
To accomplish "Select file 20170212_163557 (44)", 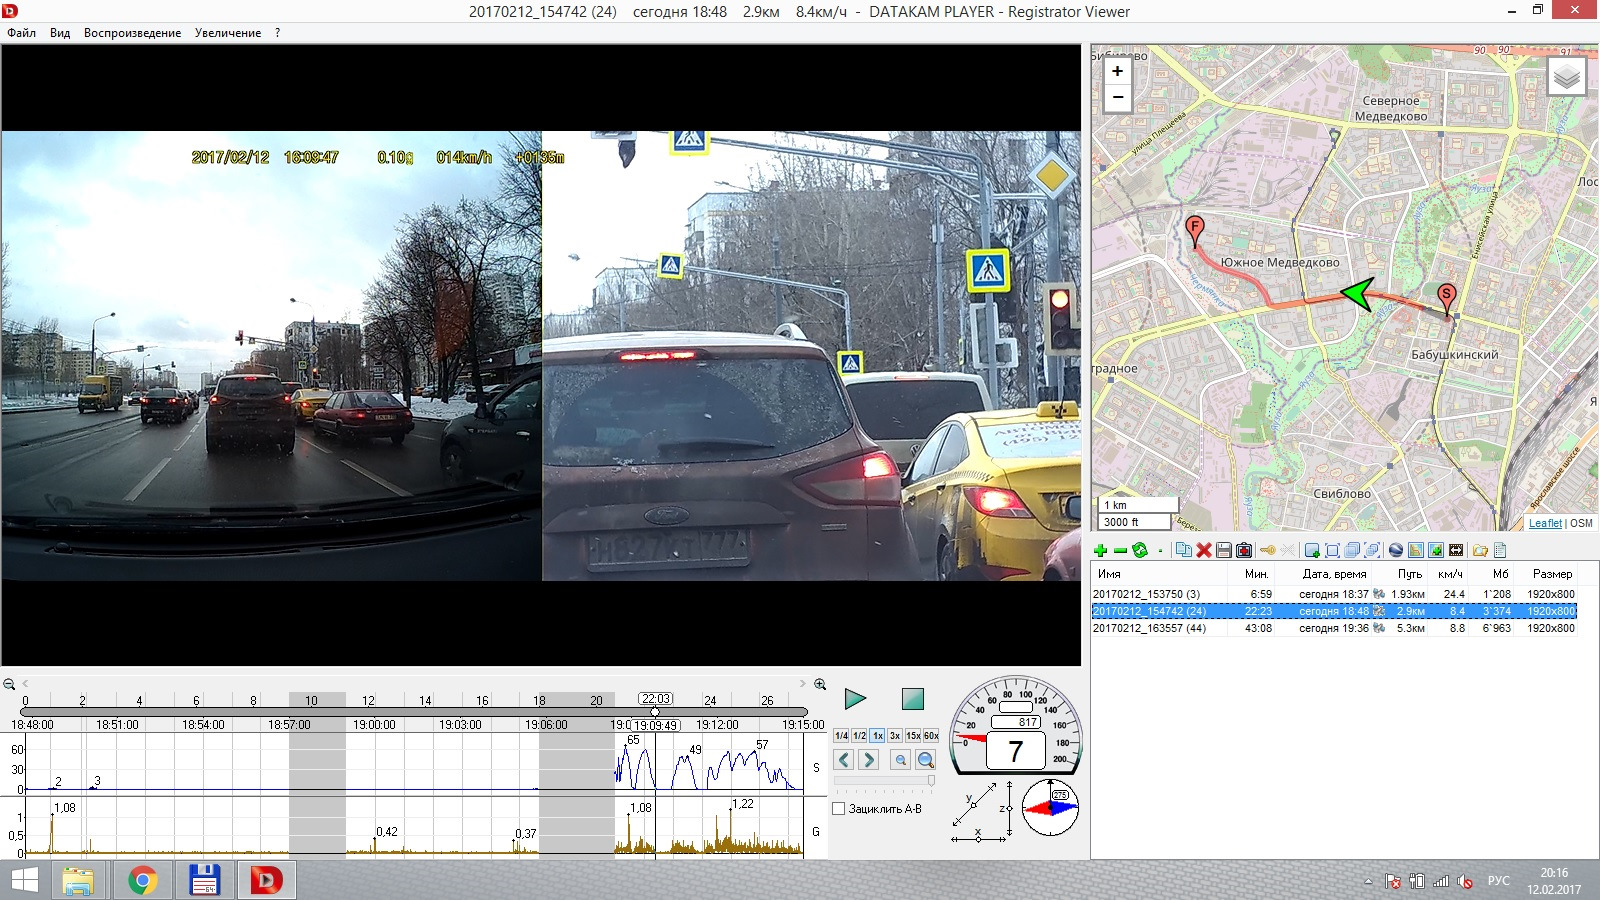I will pyautogui.click(x=1335, y=628).
